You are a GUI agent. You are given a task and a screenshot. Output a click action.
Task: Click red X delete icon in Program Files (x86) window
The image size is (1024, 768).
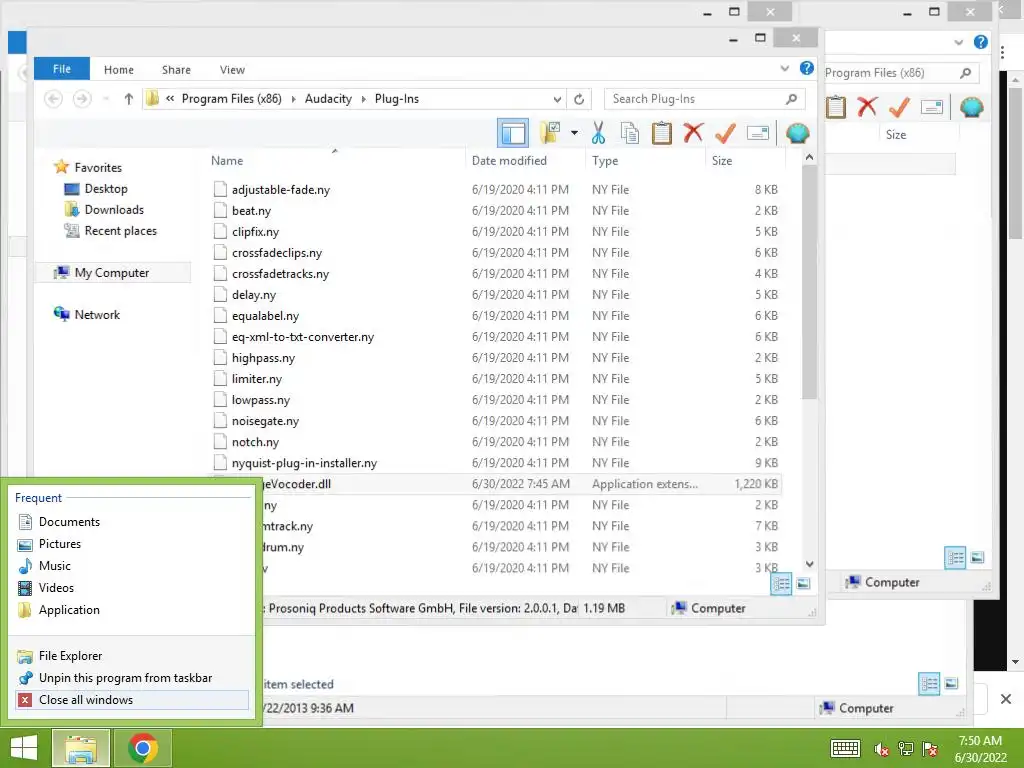(x=867, y=106)
